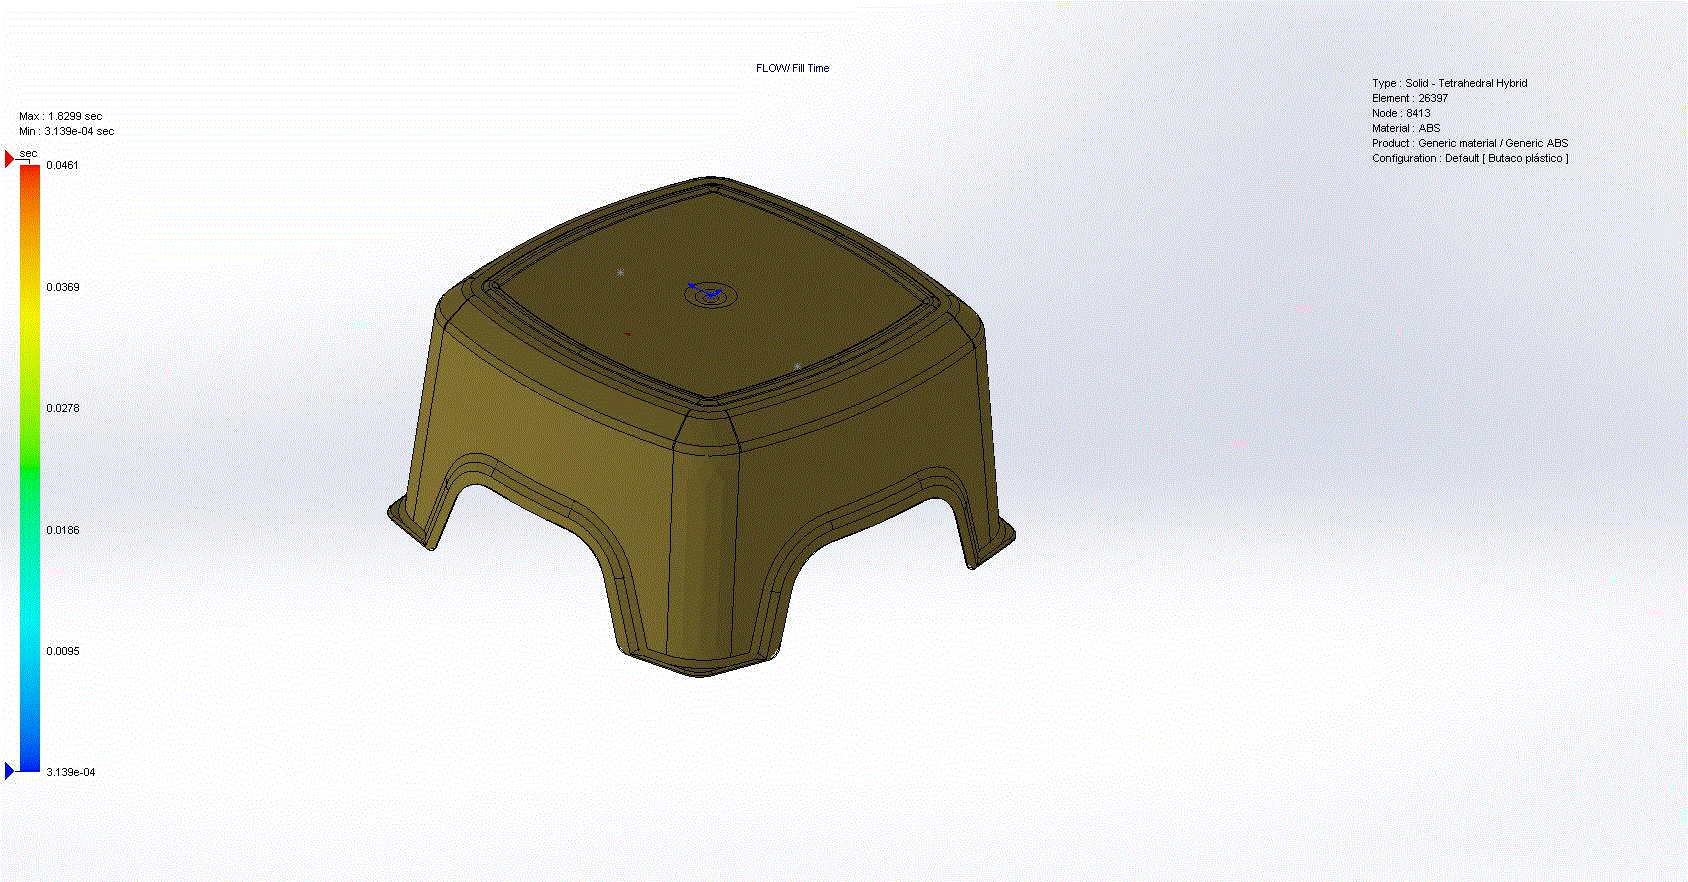The height and width of the screenshot is (882, 1688).
Task: Click the Type : Solid - Tetrahedral Hybrid text
Action: click(1449, 83)
